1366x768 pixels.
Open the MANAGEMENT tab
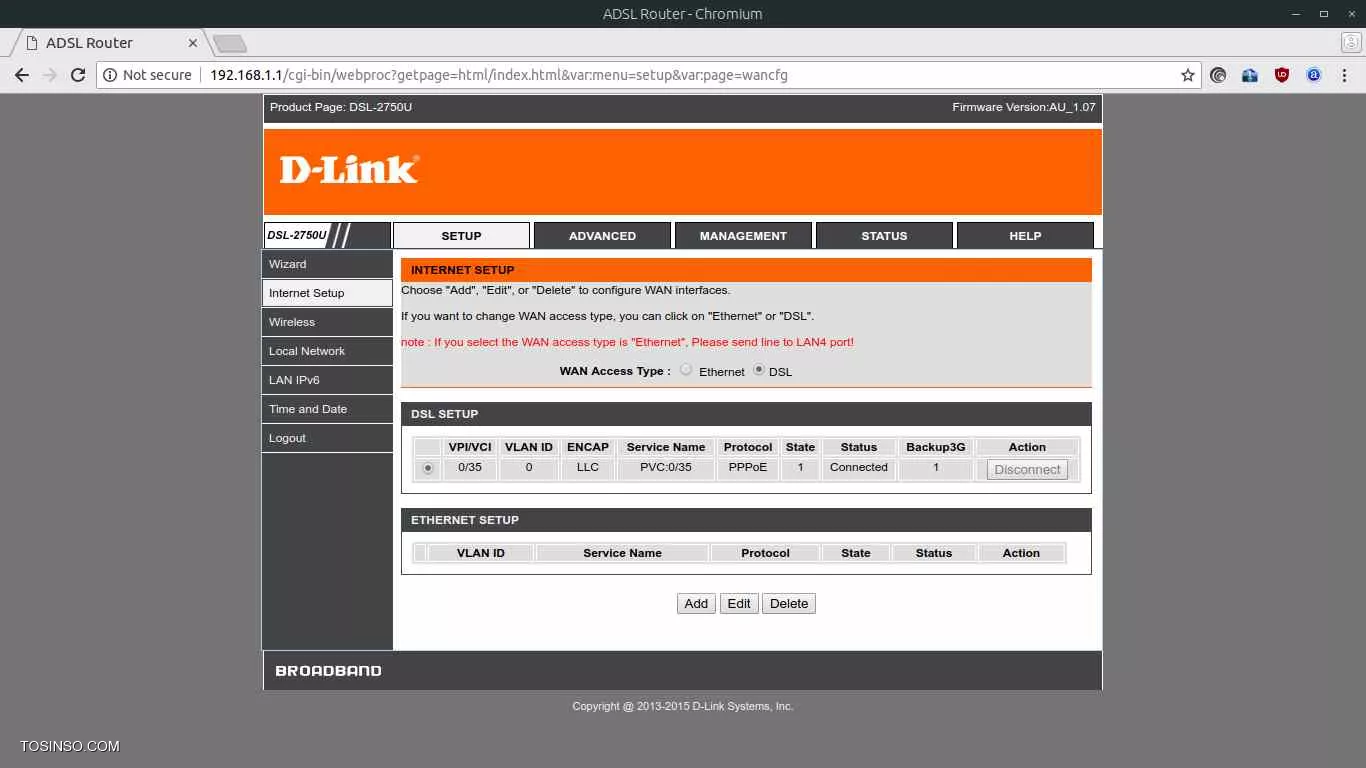point(743,236)
